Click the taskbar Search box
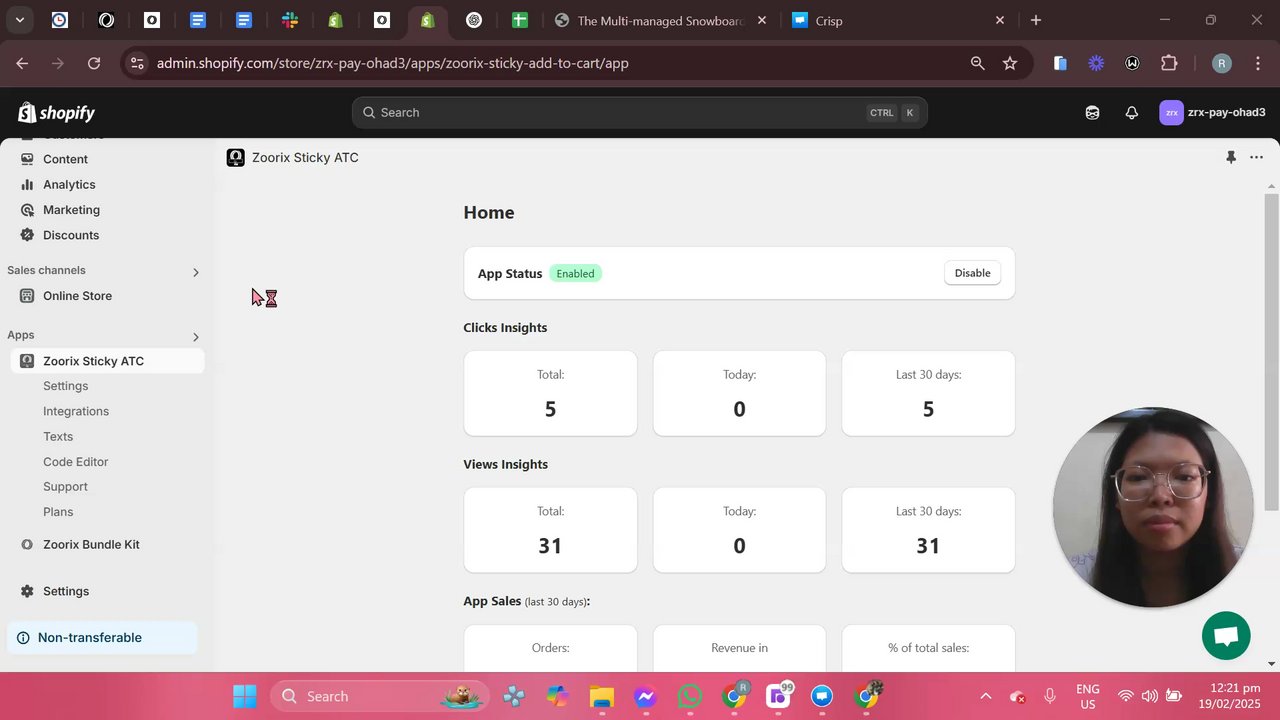 point(381,696)
